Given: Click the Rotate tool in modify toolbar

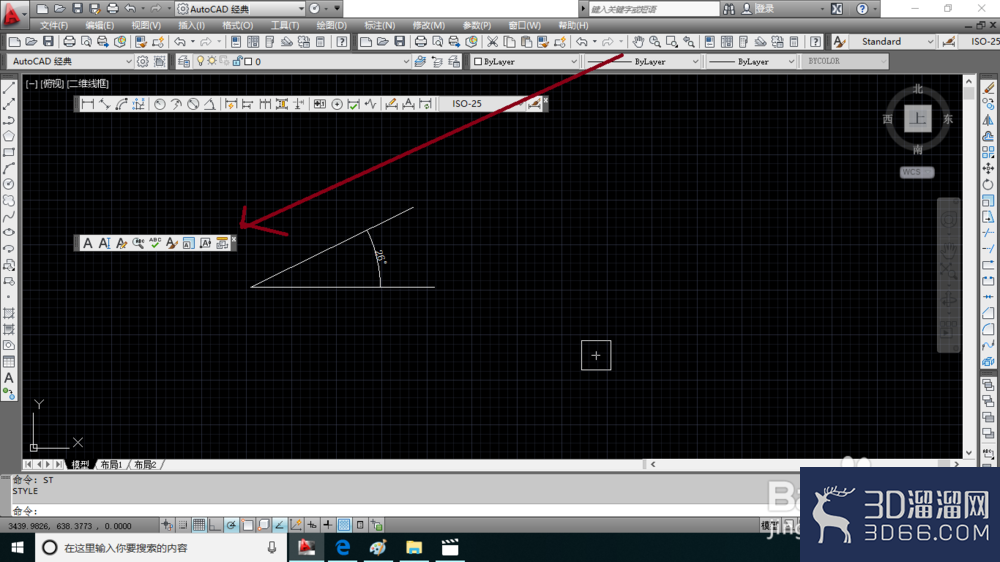Looking at the screenshot, I should tap(988, 184).
